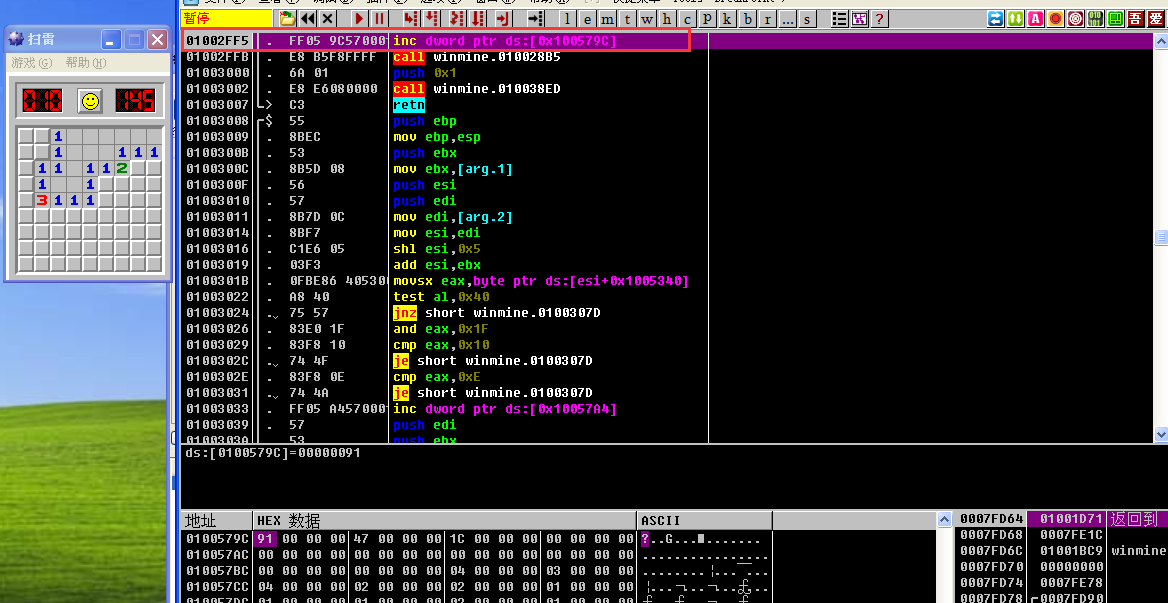Click the red '吾' plugin icon
This screenshot has width=1168, height=603.
1136,19
